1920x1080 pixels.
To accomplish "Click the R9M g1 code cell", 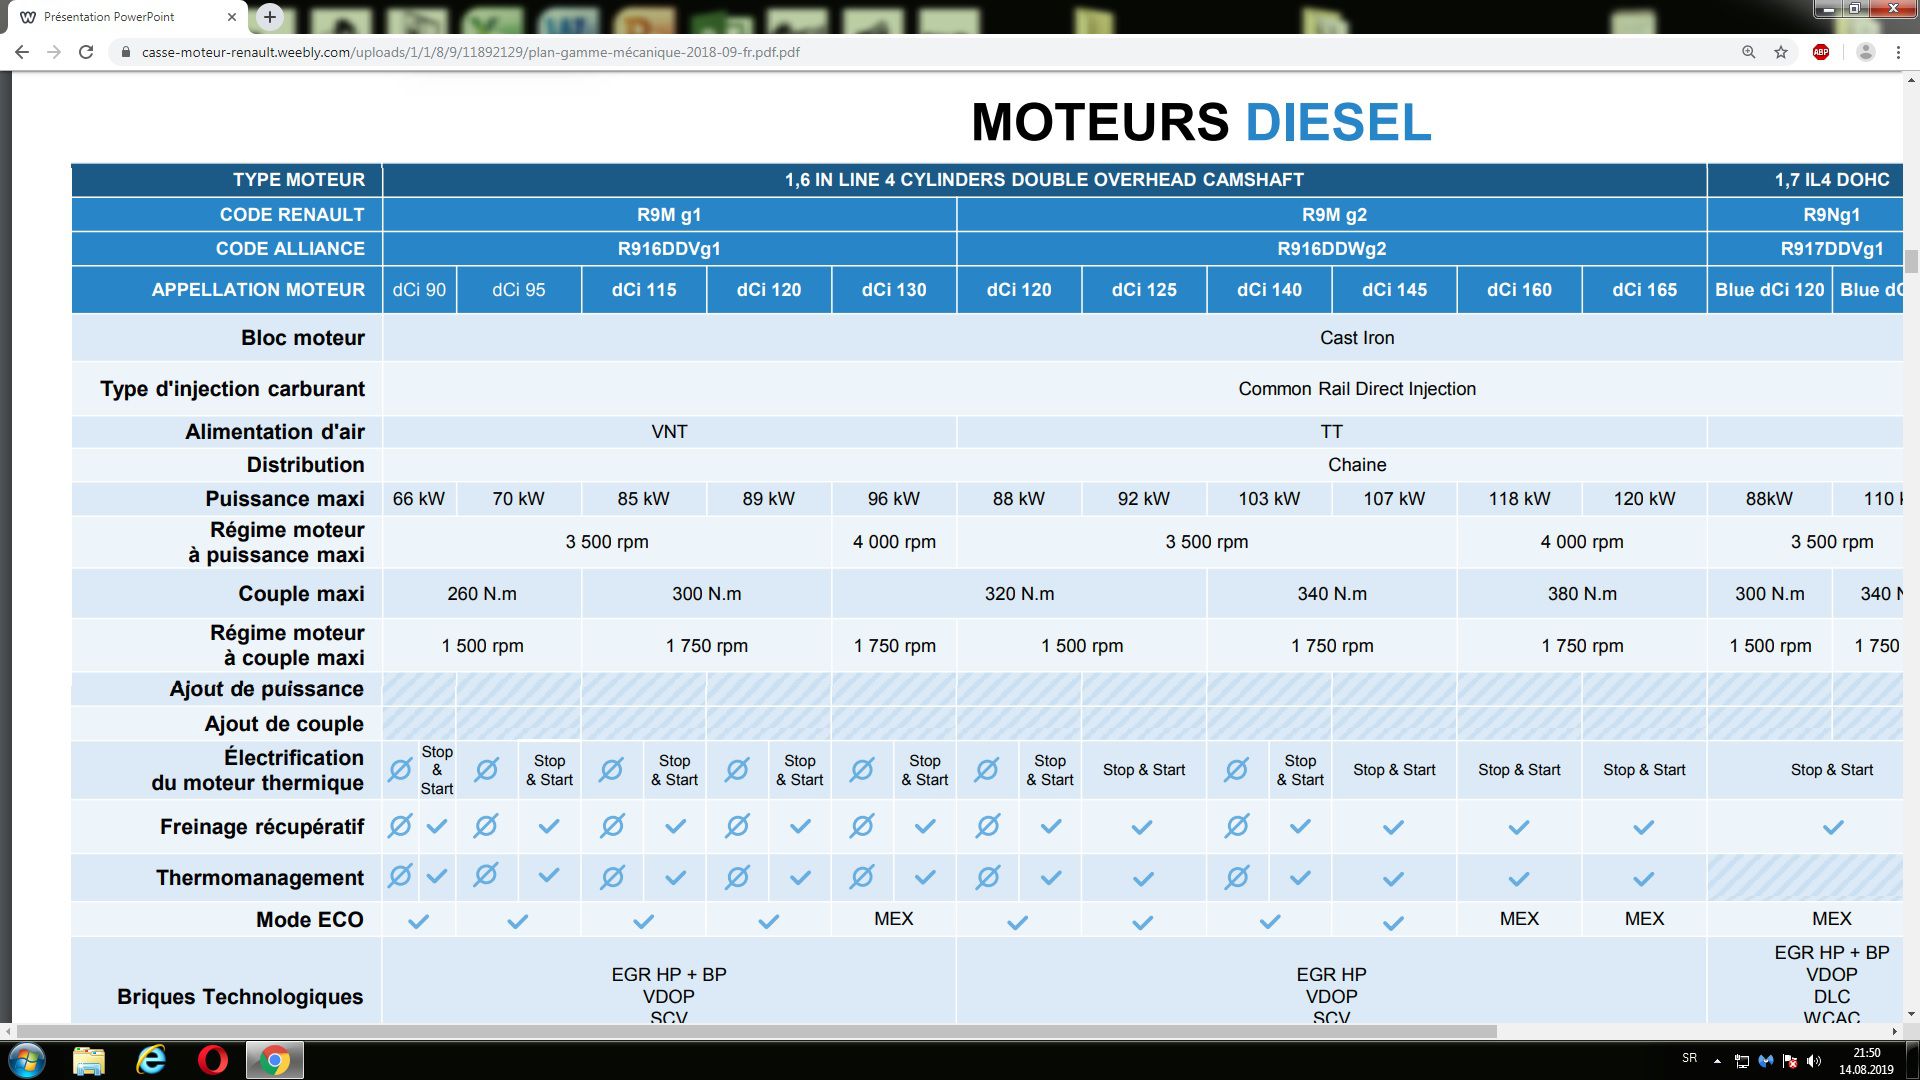I will pos(669,215).
